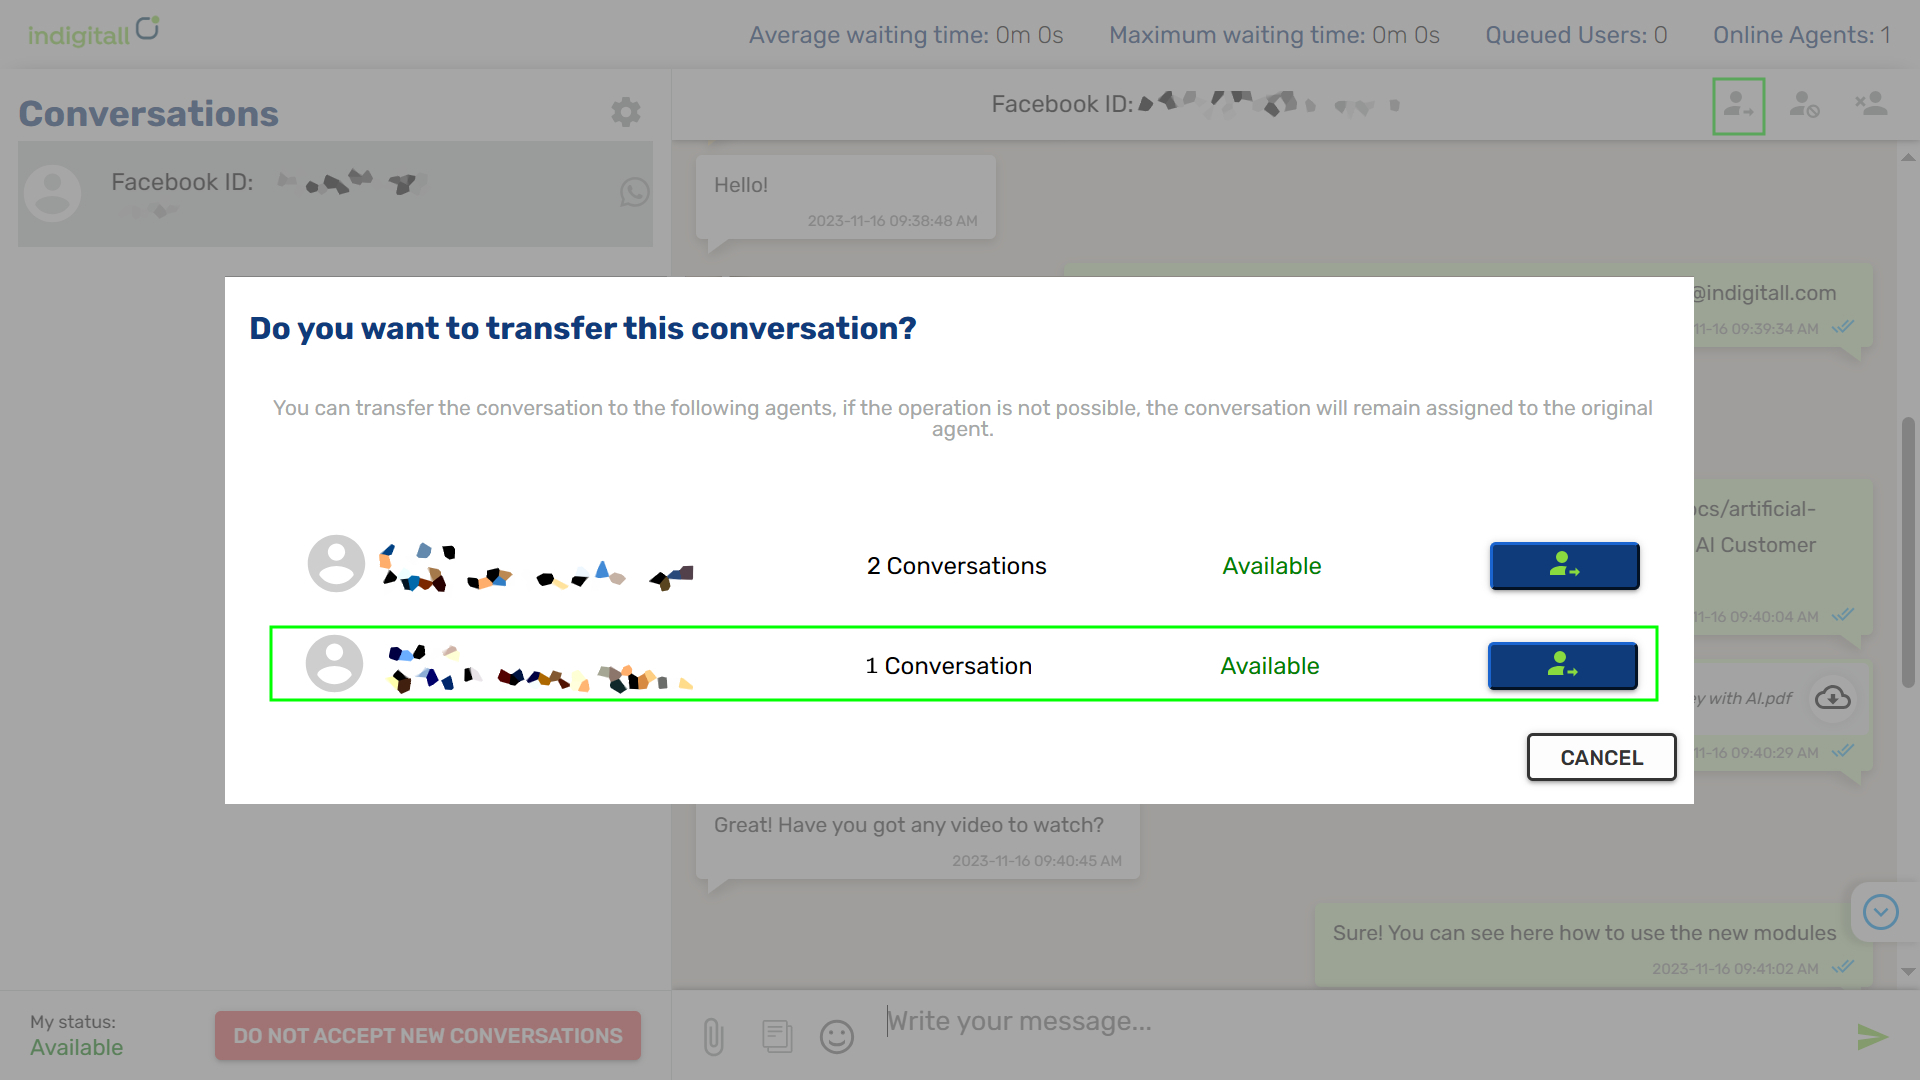Click the user profile icon top right
1920x1080 pixels.
coord(1738,105)
